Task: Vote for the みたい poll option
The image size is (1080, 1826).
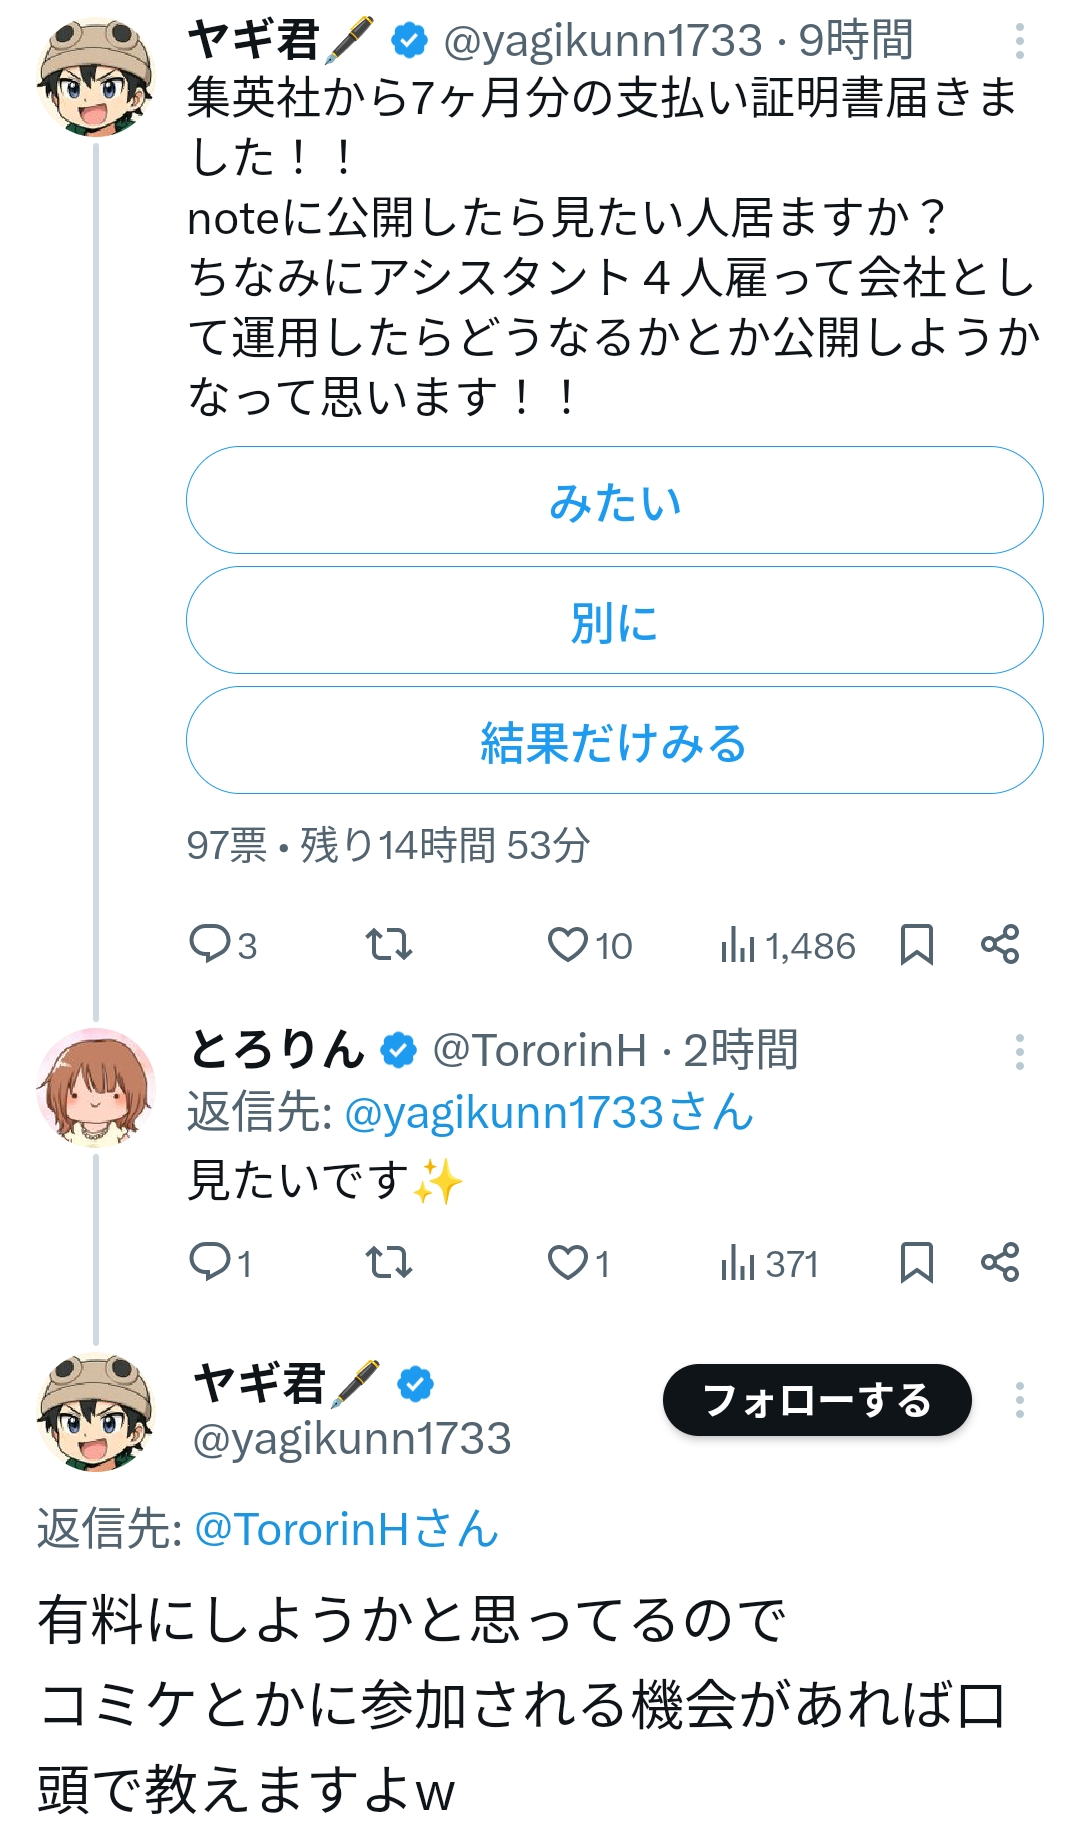Action: pyautogui.click(x=614, y=501)
